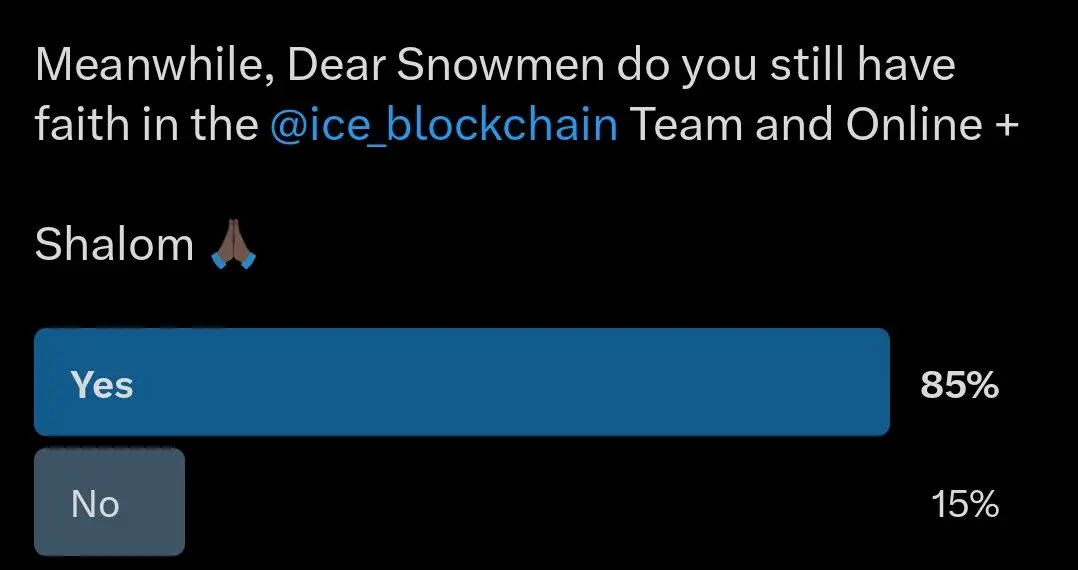
Task: Click the words do you still have
Action: (786, 67)
